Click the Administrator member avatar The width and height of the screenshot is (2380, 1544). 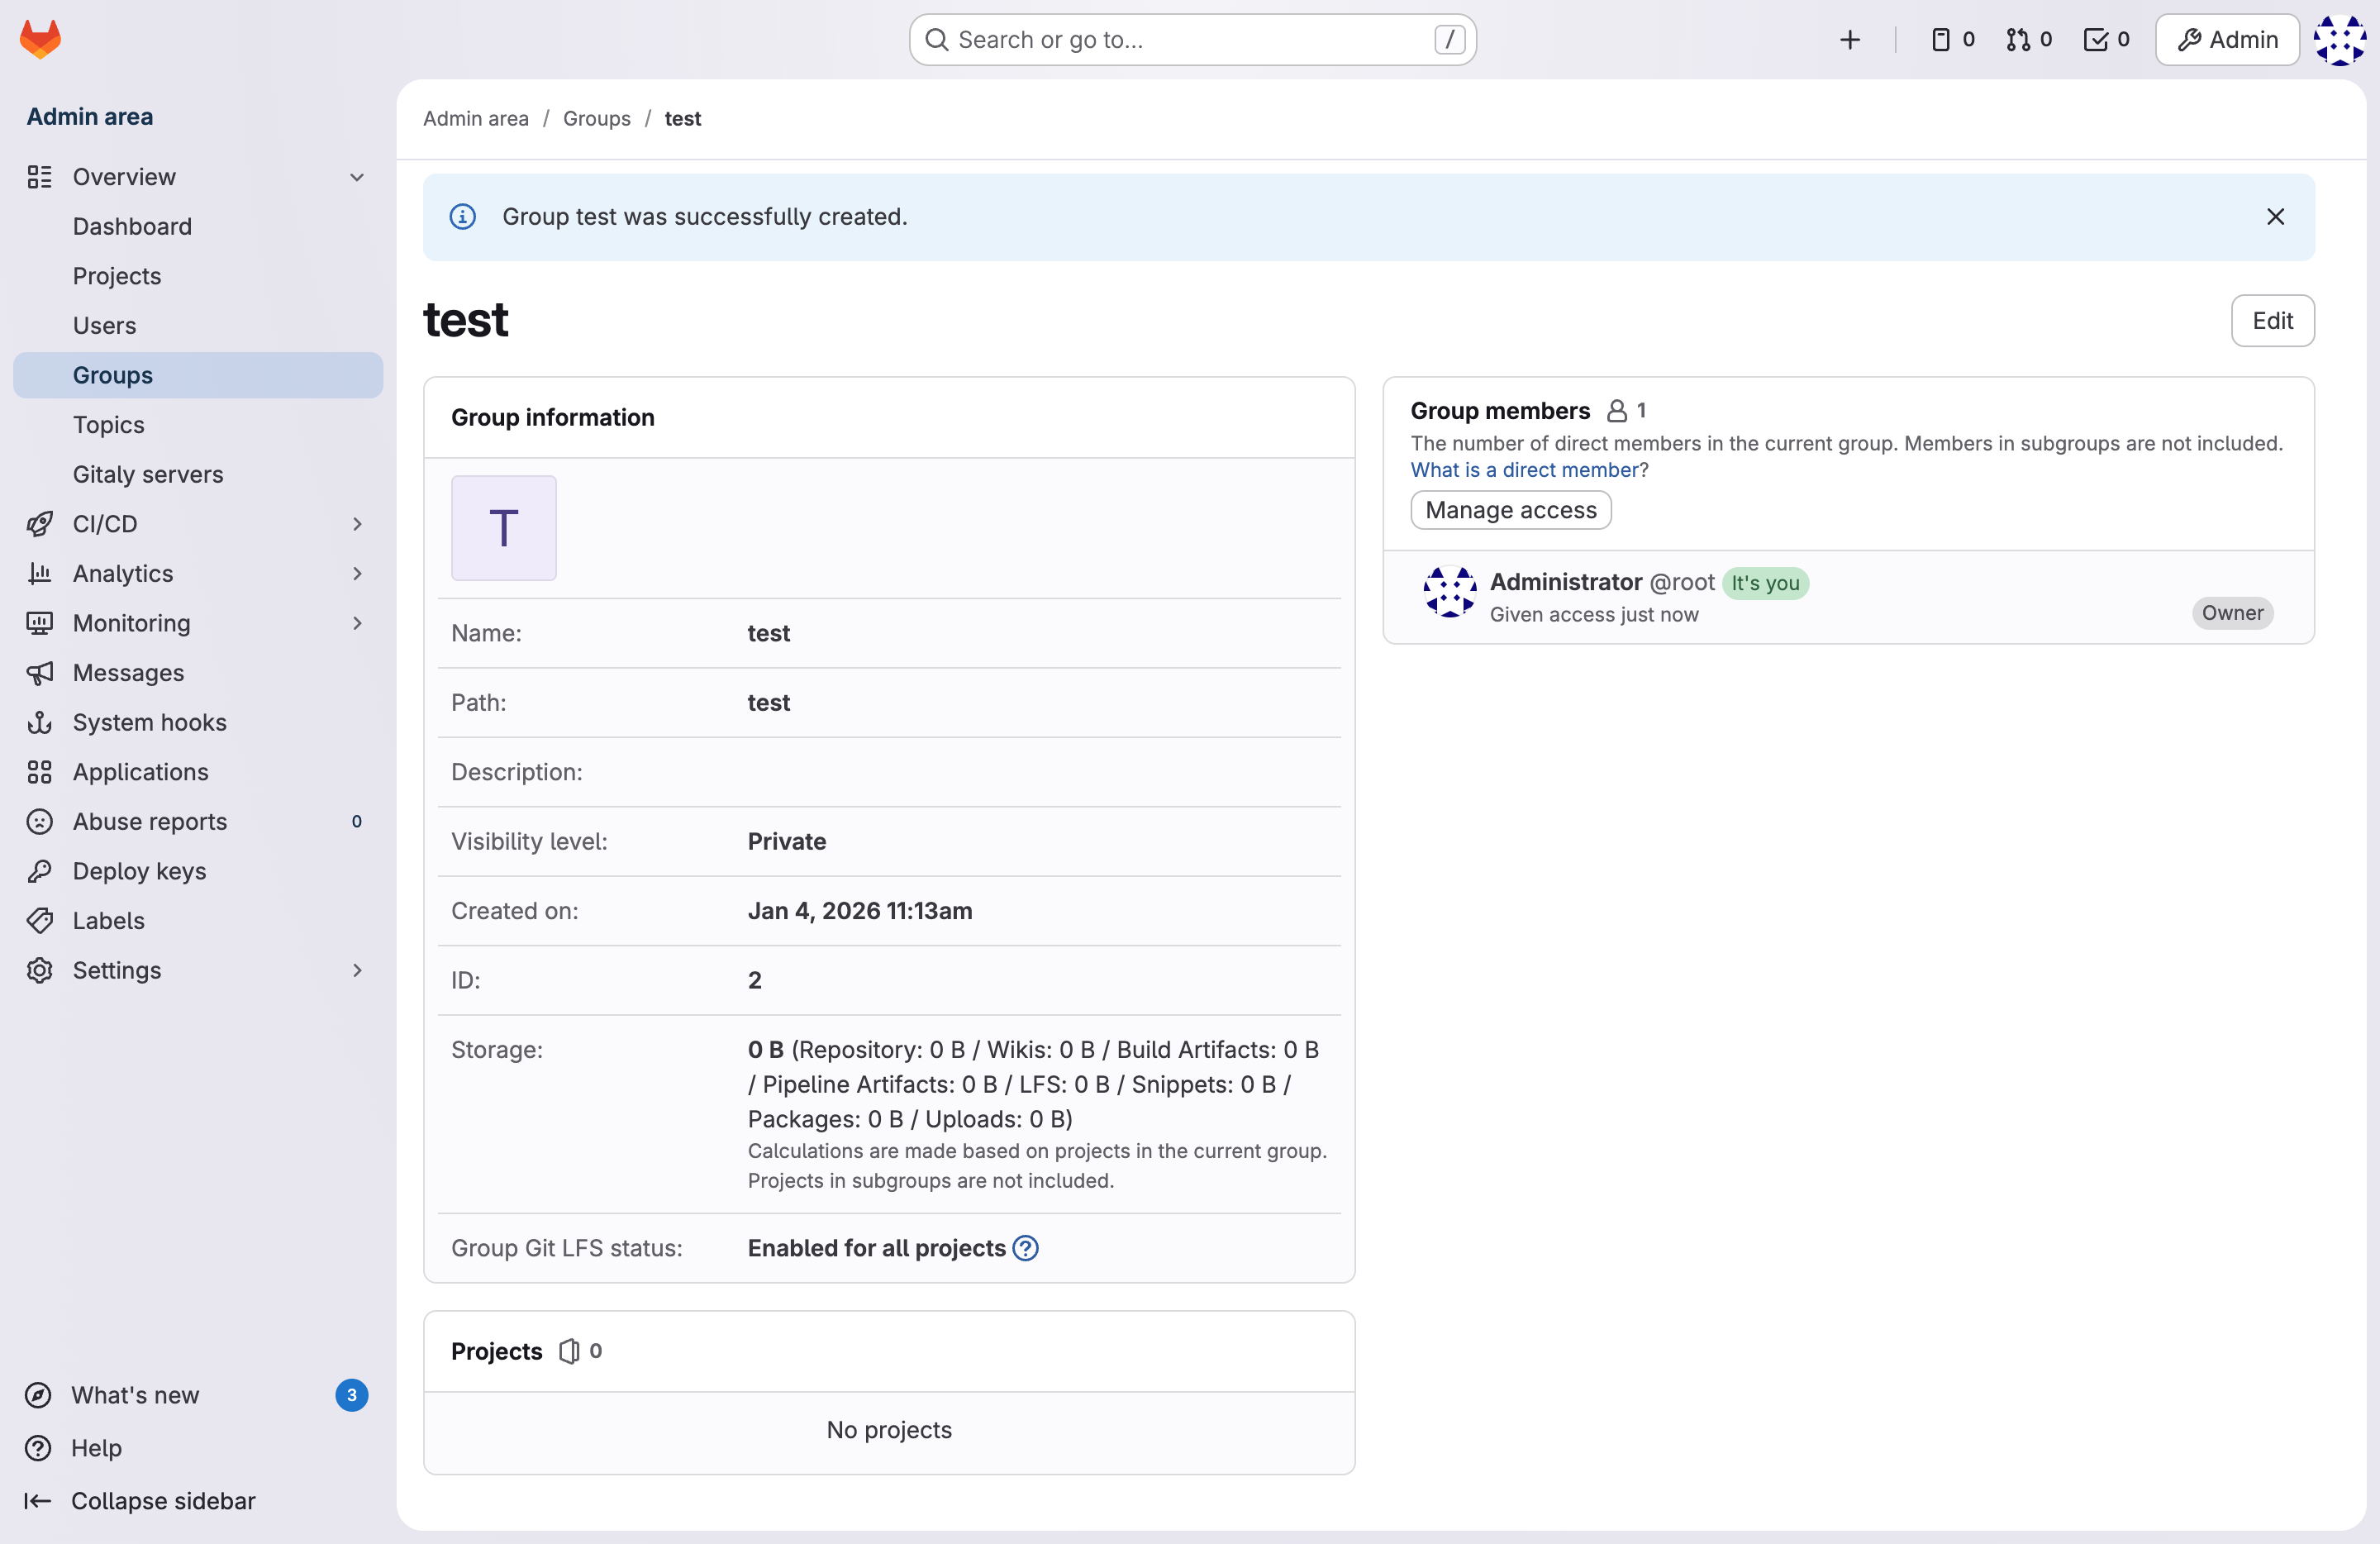click(1449, 592)
